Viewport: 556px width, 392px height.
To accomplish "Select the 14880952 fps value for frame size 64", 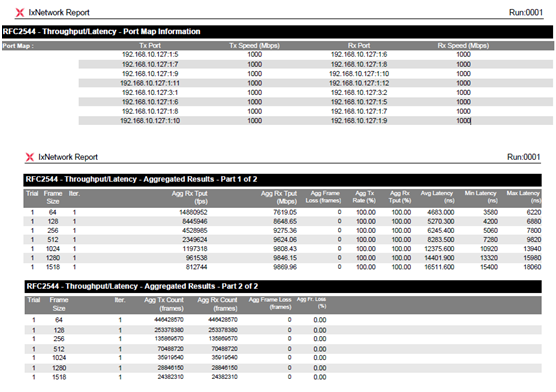I will point(193,212).
